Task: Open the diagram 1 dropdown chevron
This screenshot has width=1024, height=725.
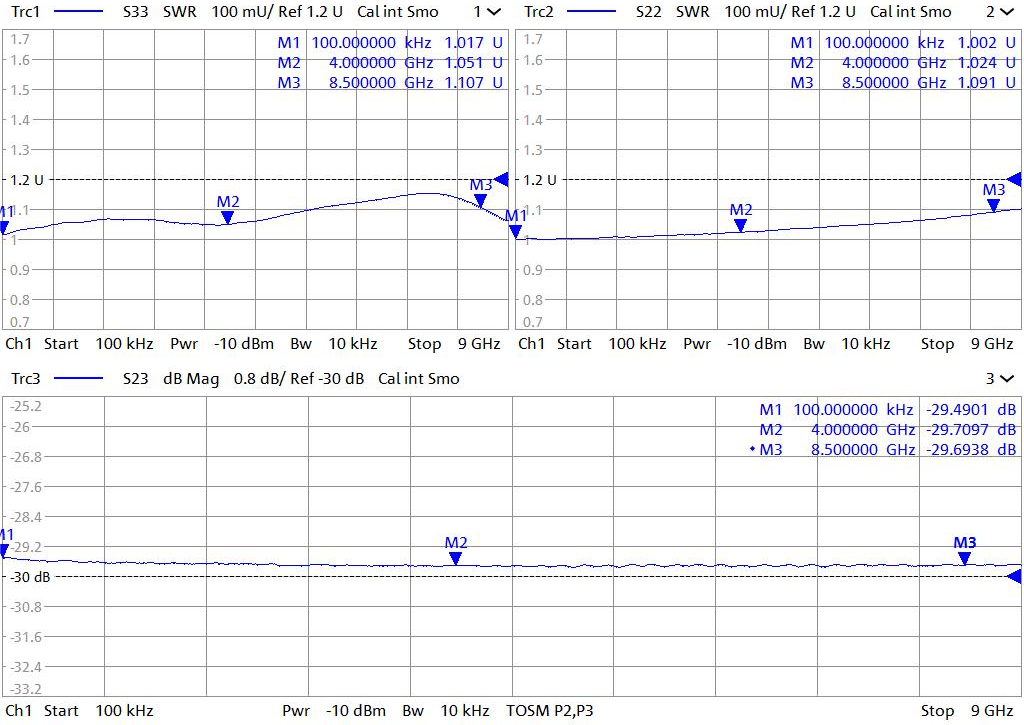Action: point(494,12)
